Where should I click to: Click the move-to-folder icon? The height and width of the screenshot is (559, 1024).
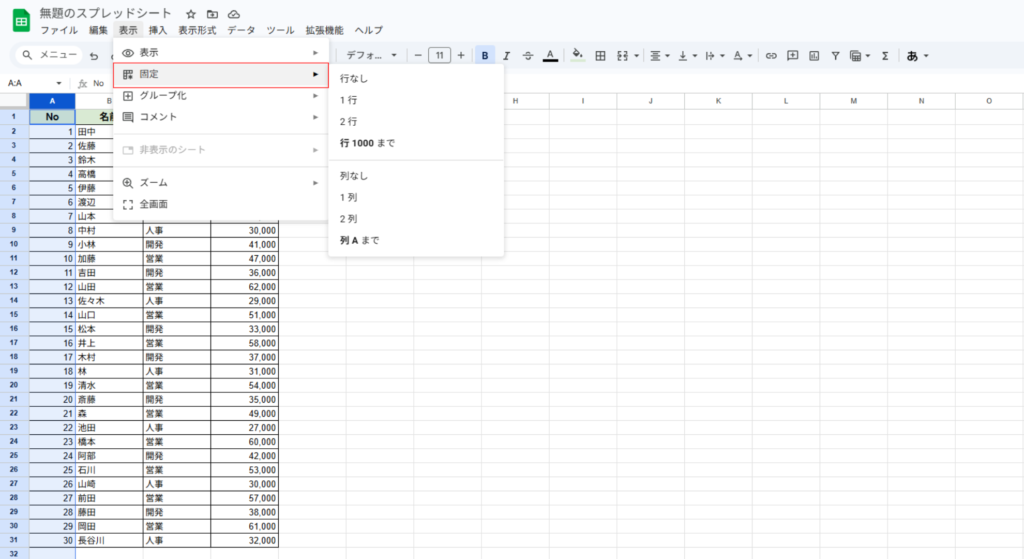tap(212, 14)
